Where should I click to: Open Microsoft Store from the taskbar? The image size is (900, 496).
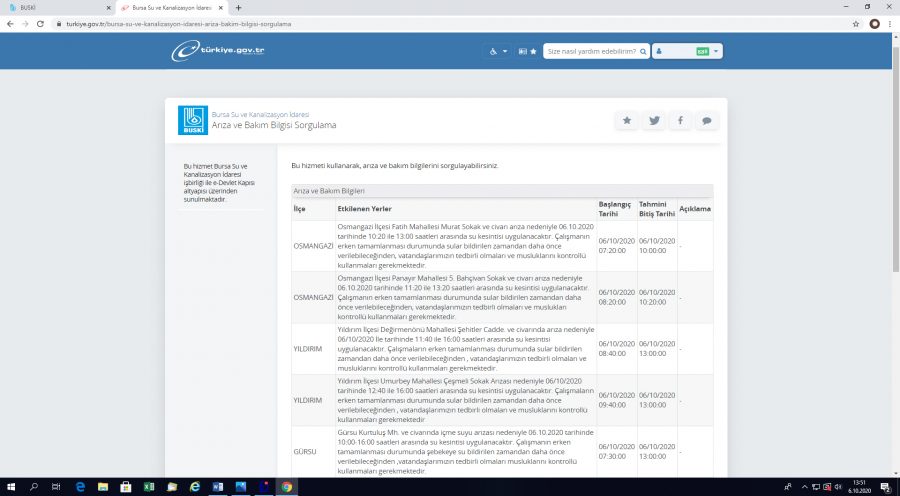pyautogui.click(x=126, y=487)
